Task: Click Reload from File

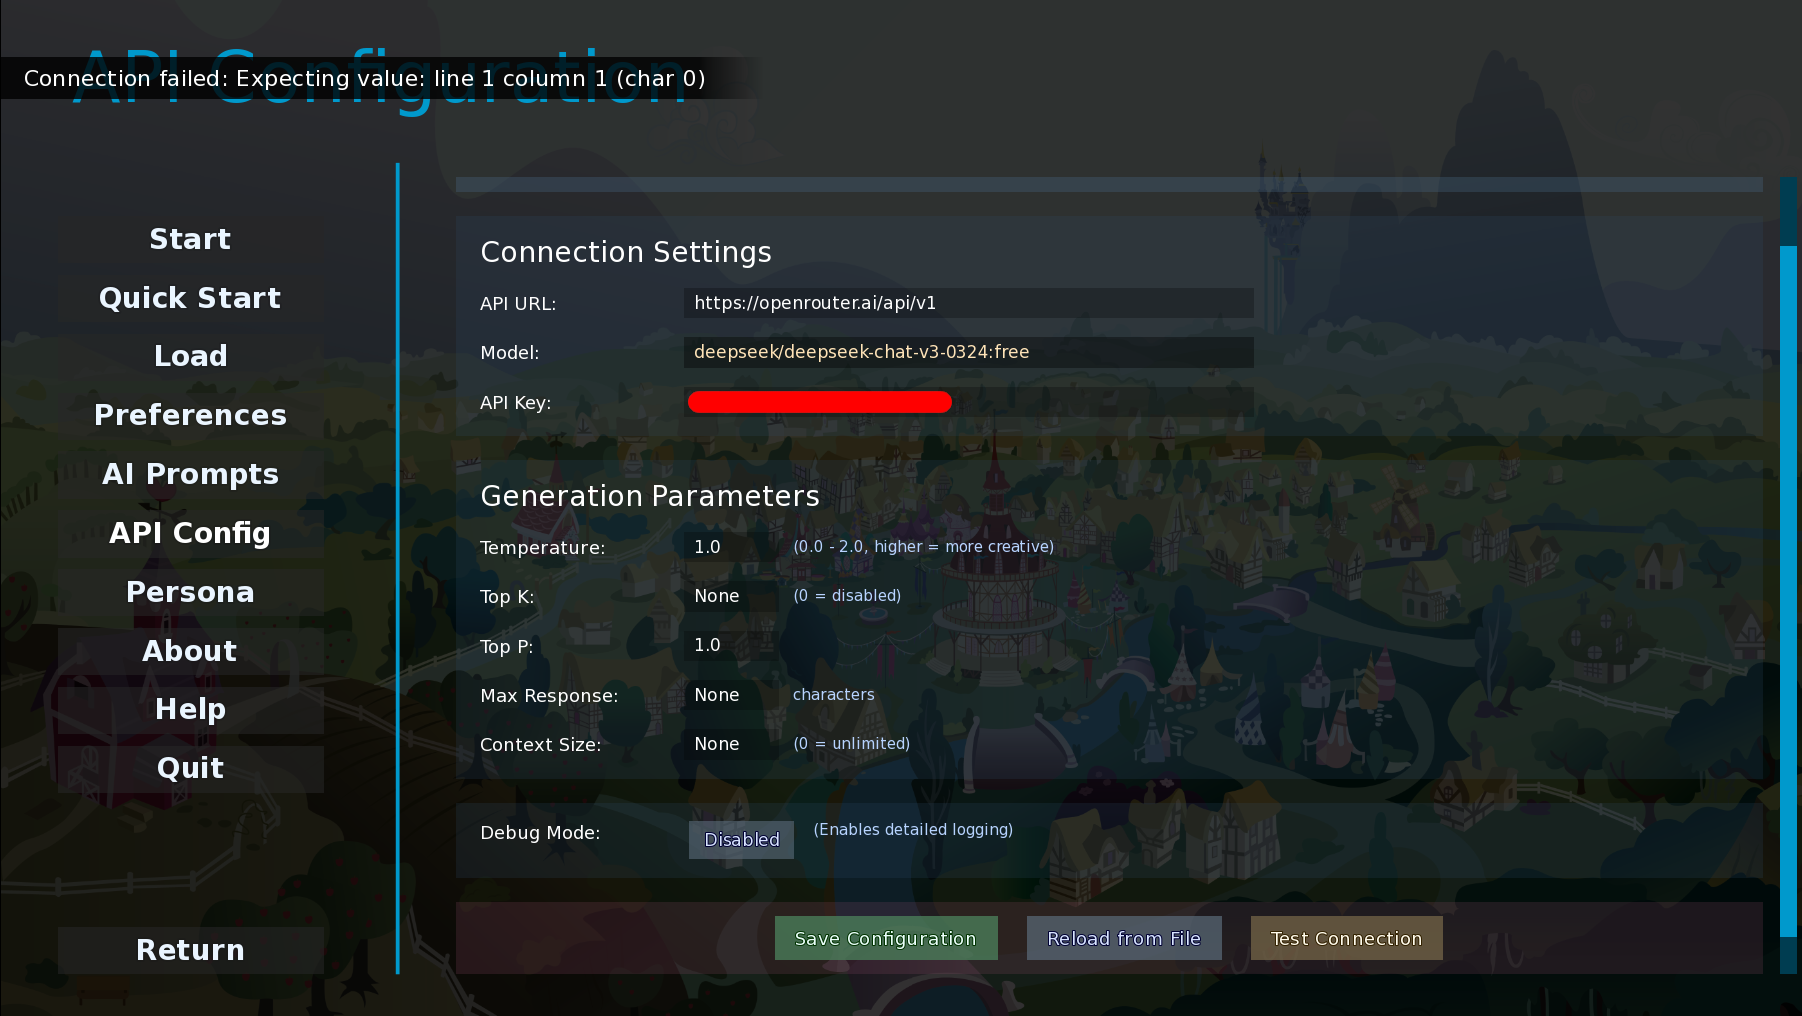Action: pyautogui.click(x=1124, y=938)
